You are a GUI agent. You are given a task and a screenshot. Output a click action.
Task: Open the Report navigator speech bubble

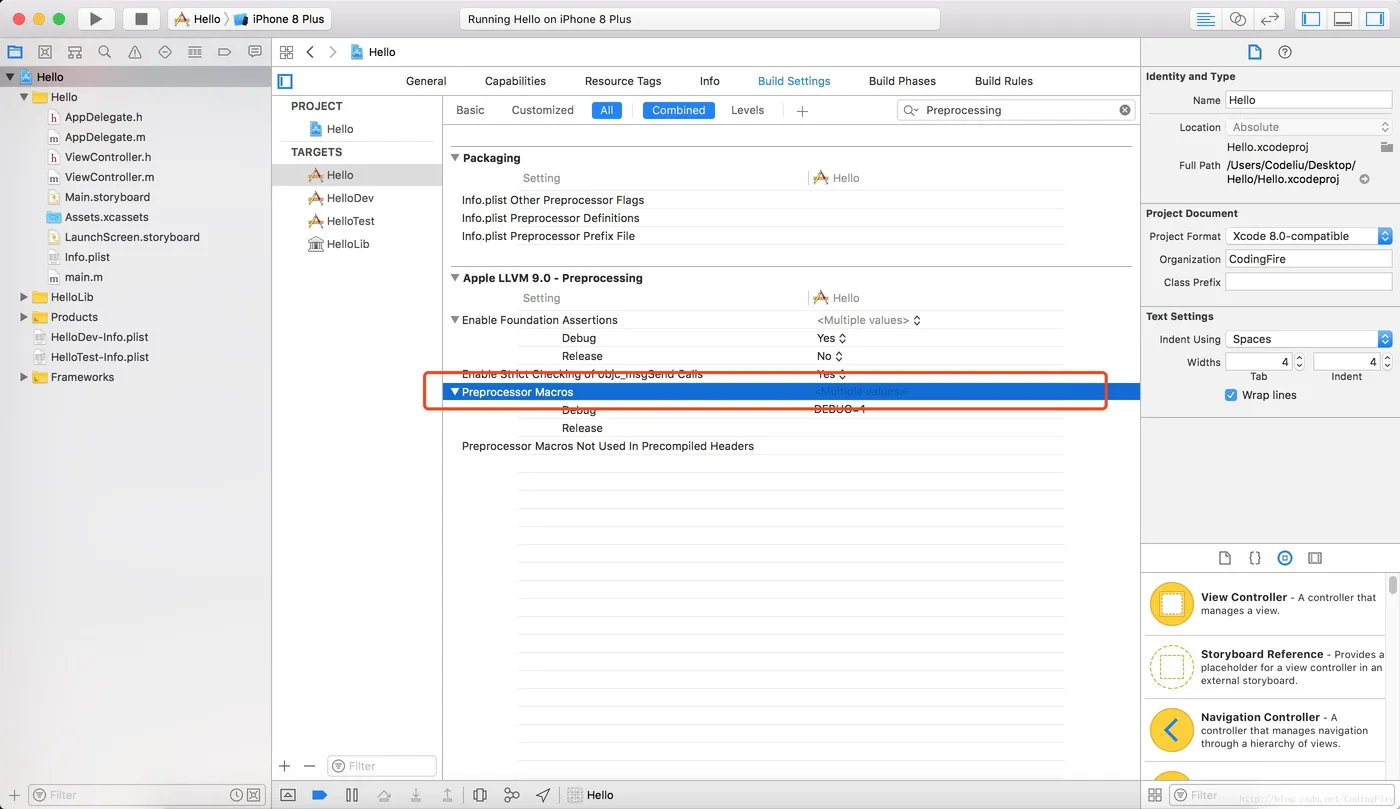[255, 52]
